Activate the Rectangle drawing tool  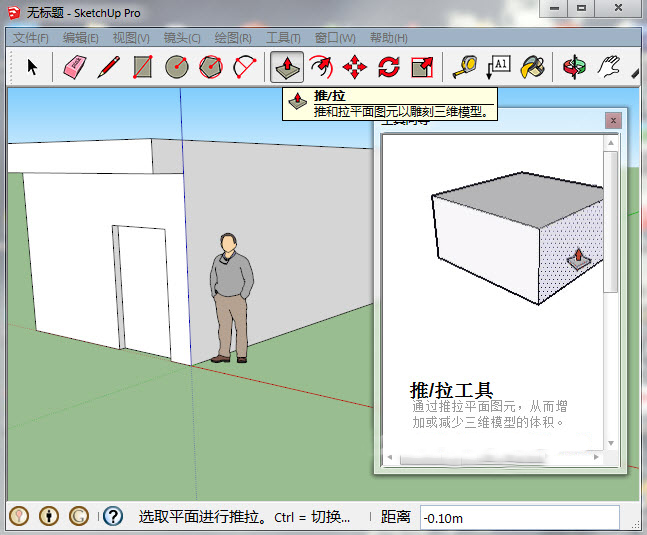[143, 67]
